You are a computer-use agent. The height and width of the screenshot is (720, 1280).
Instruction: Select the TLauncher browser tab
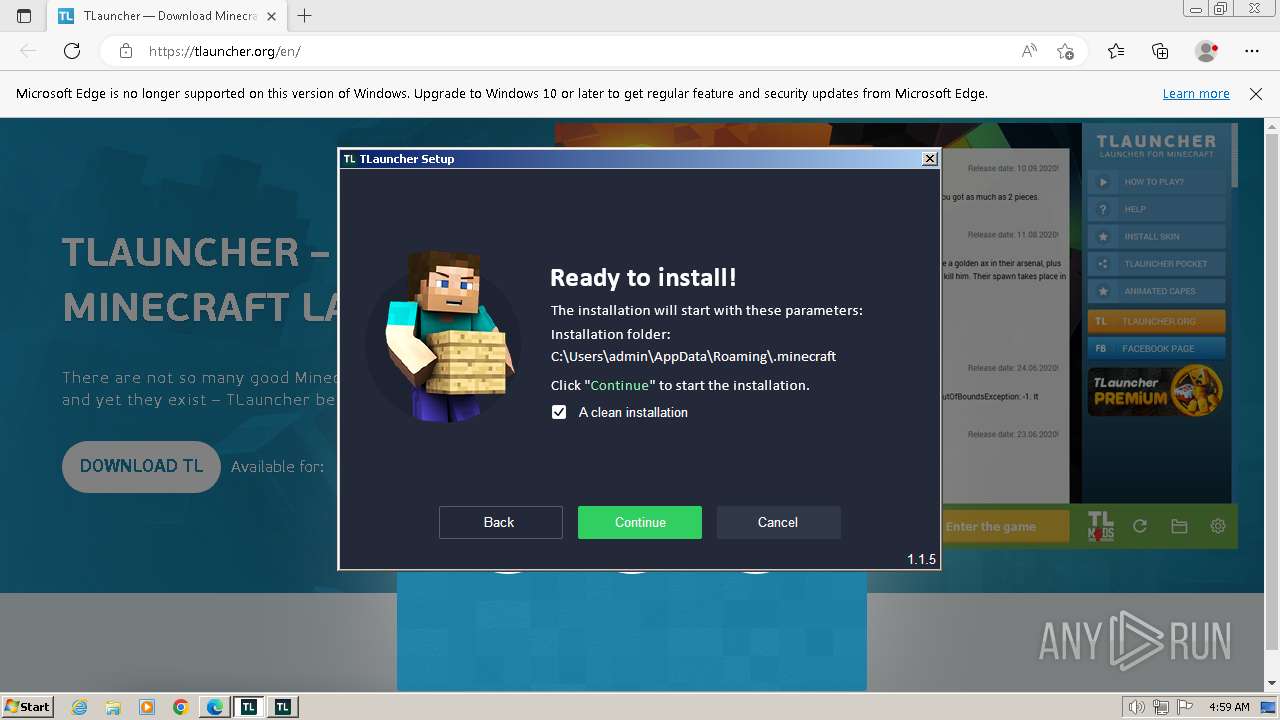pos(165,16)
